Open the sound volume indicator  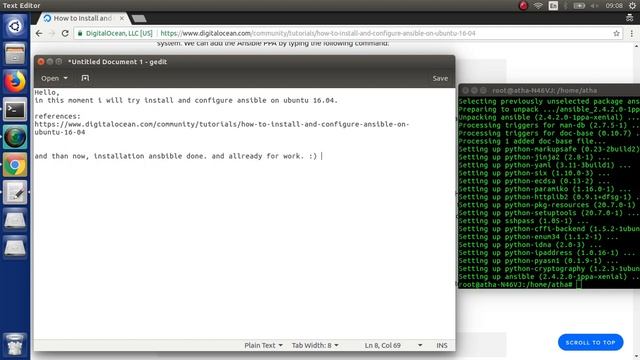pos(595,6)
